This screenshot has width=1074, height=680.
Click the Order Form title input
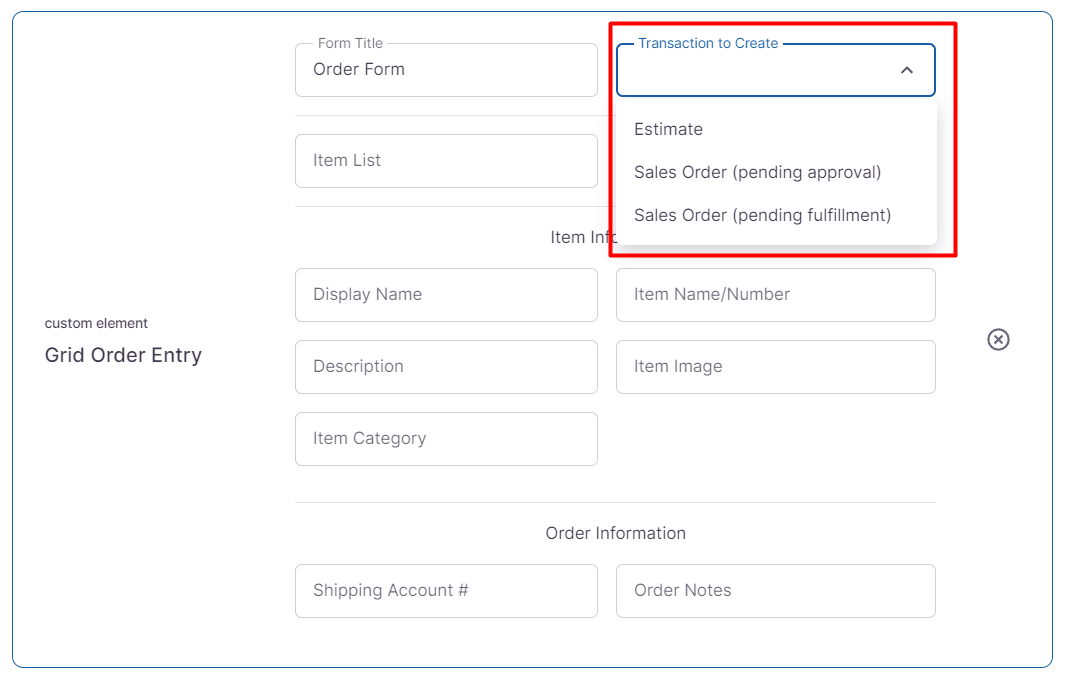446,70
